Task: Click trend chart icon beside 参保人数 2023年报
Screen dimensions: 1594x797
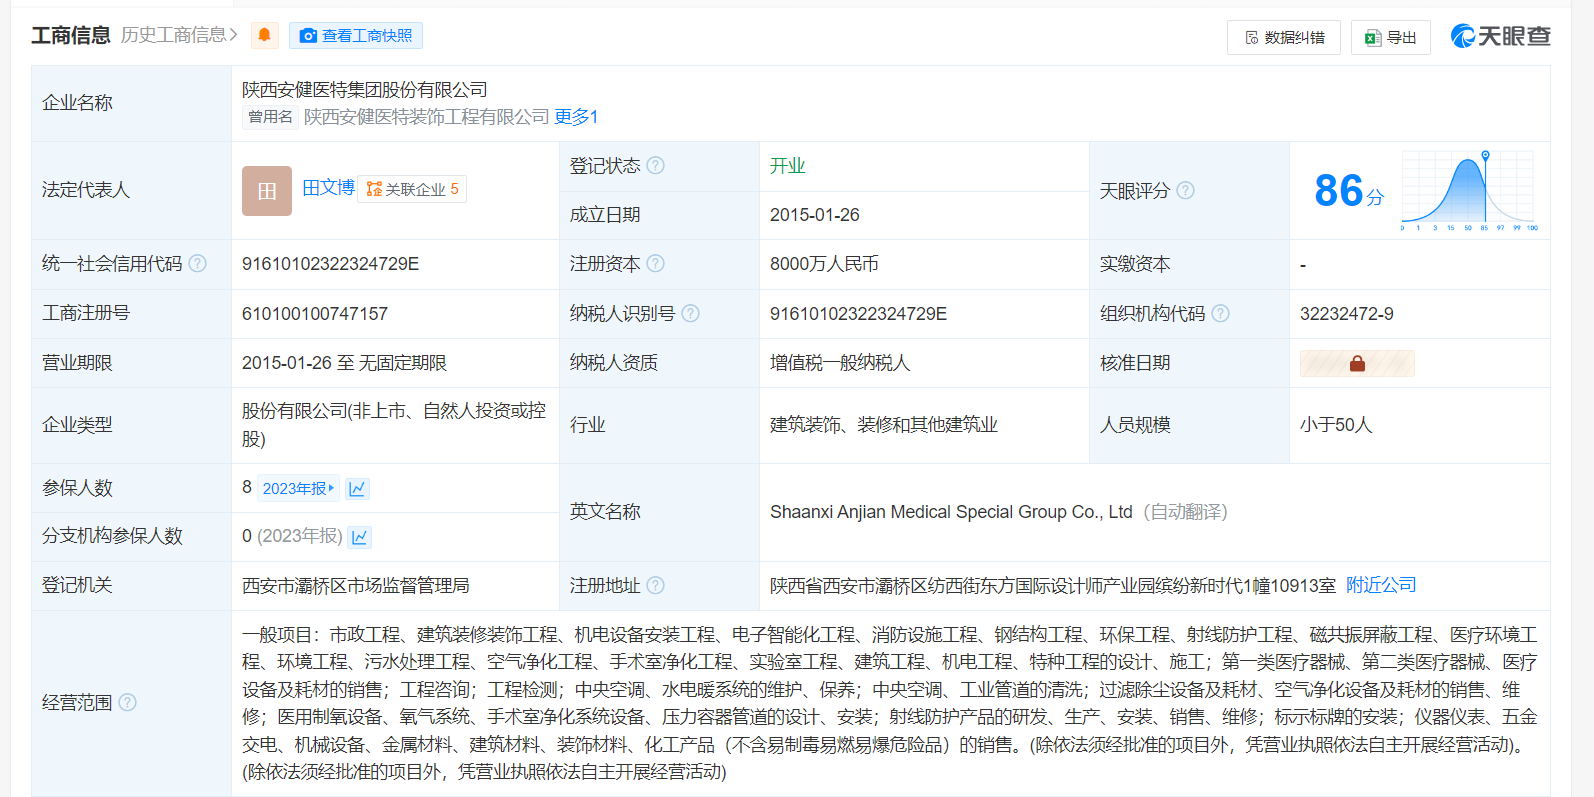Action: tap(357, 488)
